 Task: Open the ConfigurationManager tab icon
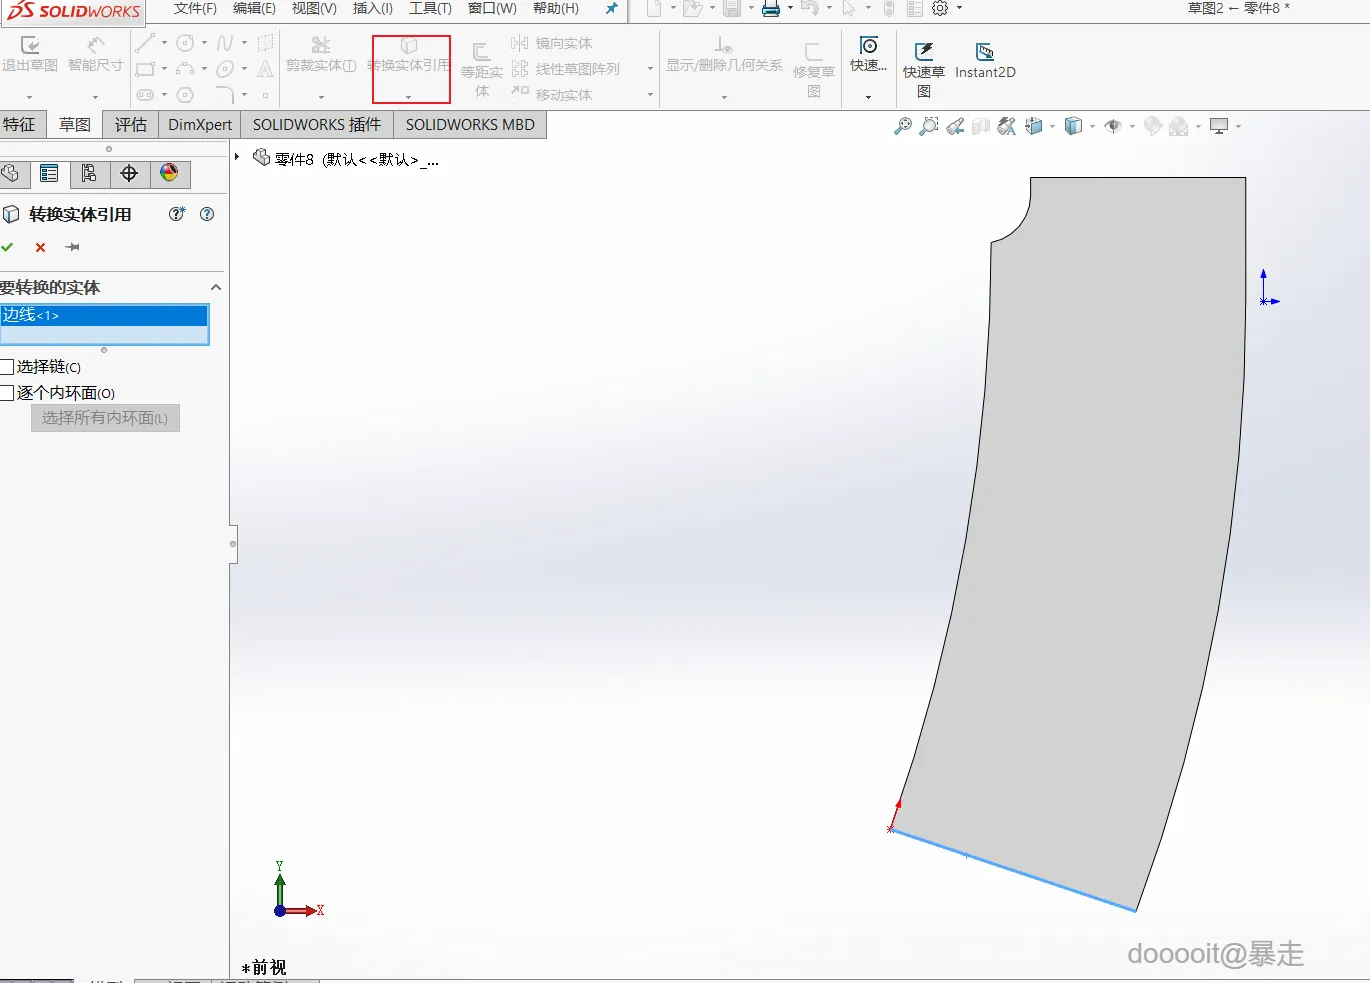tap(89, 174)
